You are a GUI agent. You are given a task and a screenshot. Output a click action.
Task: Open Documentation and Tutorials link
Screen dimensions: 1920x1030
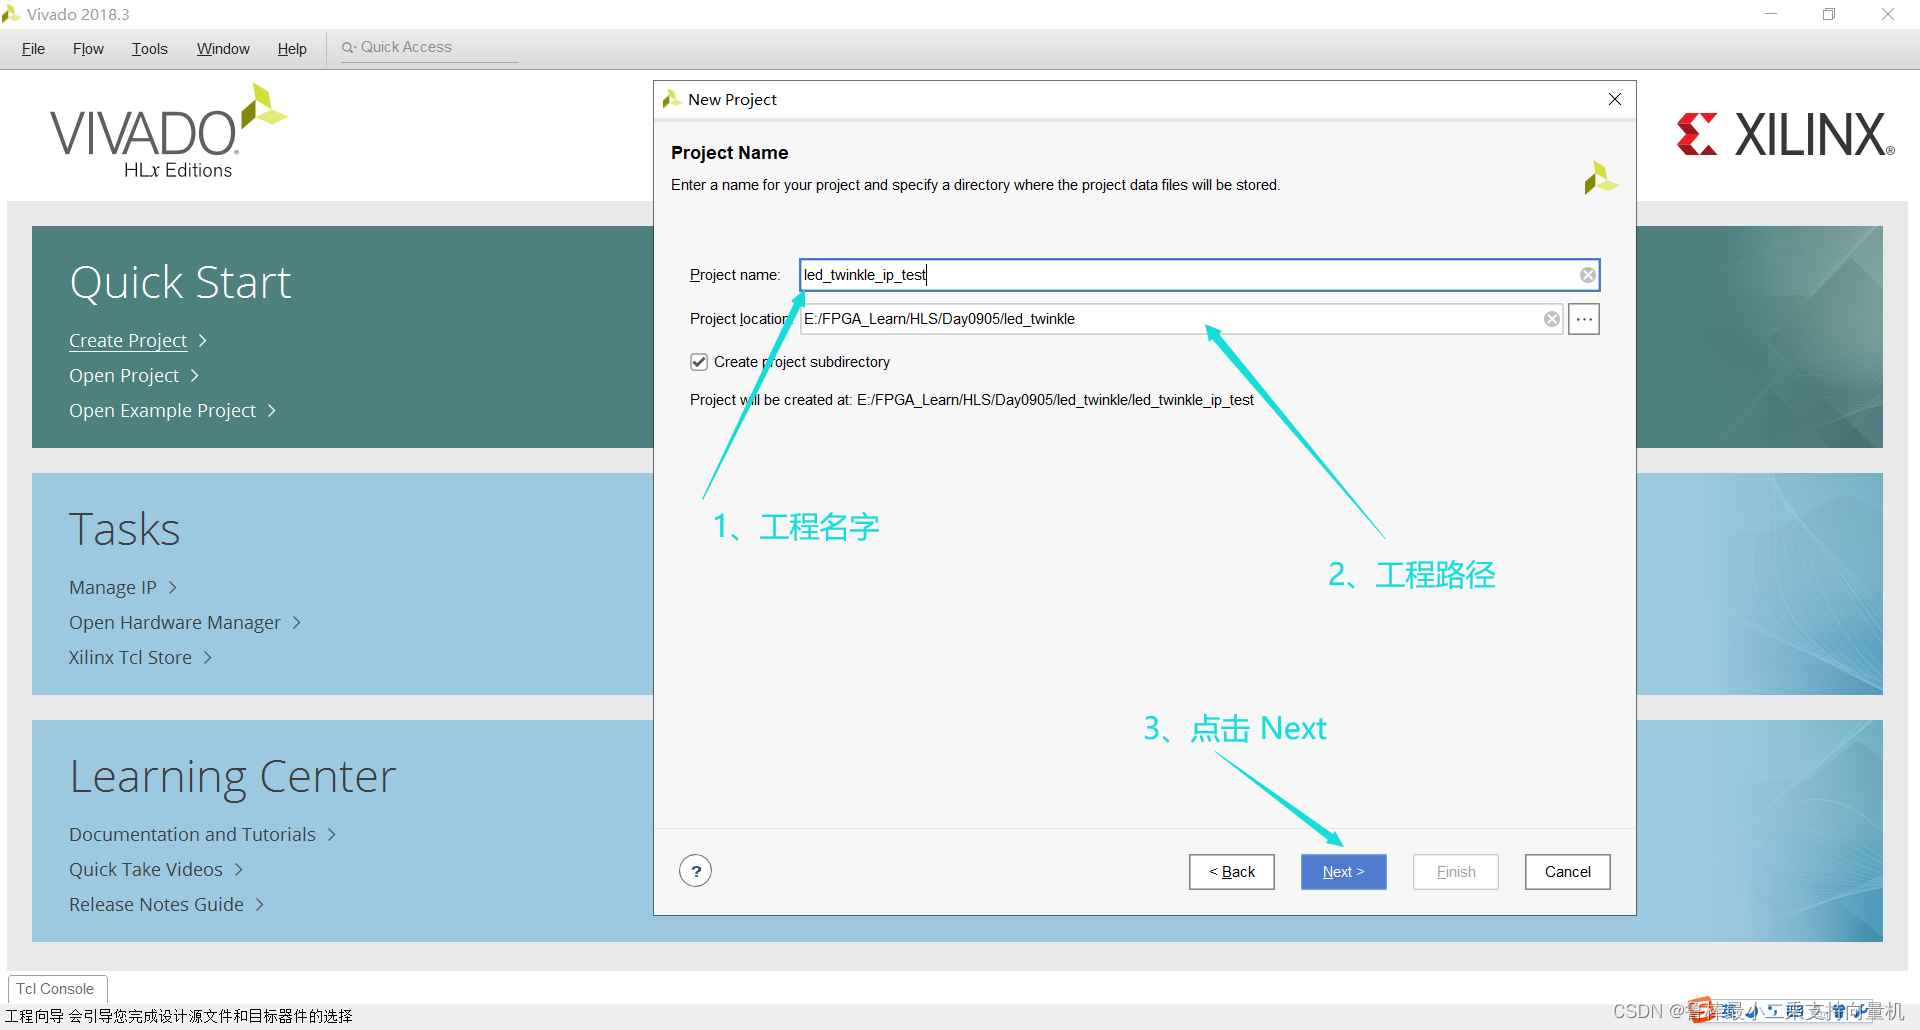tap(192, 835)
